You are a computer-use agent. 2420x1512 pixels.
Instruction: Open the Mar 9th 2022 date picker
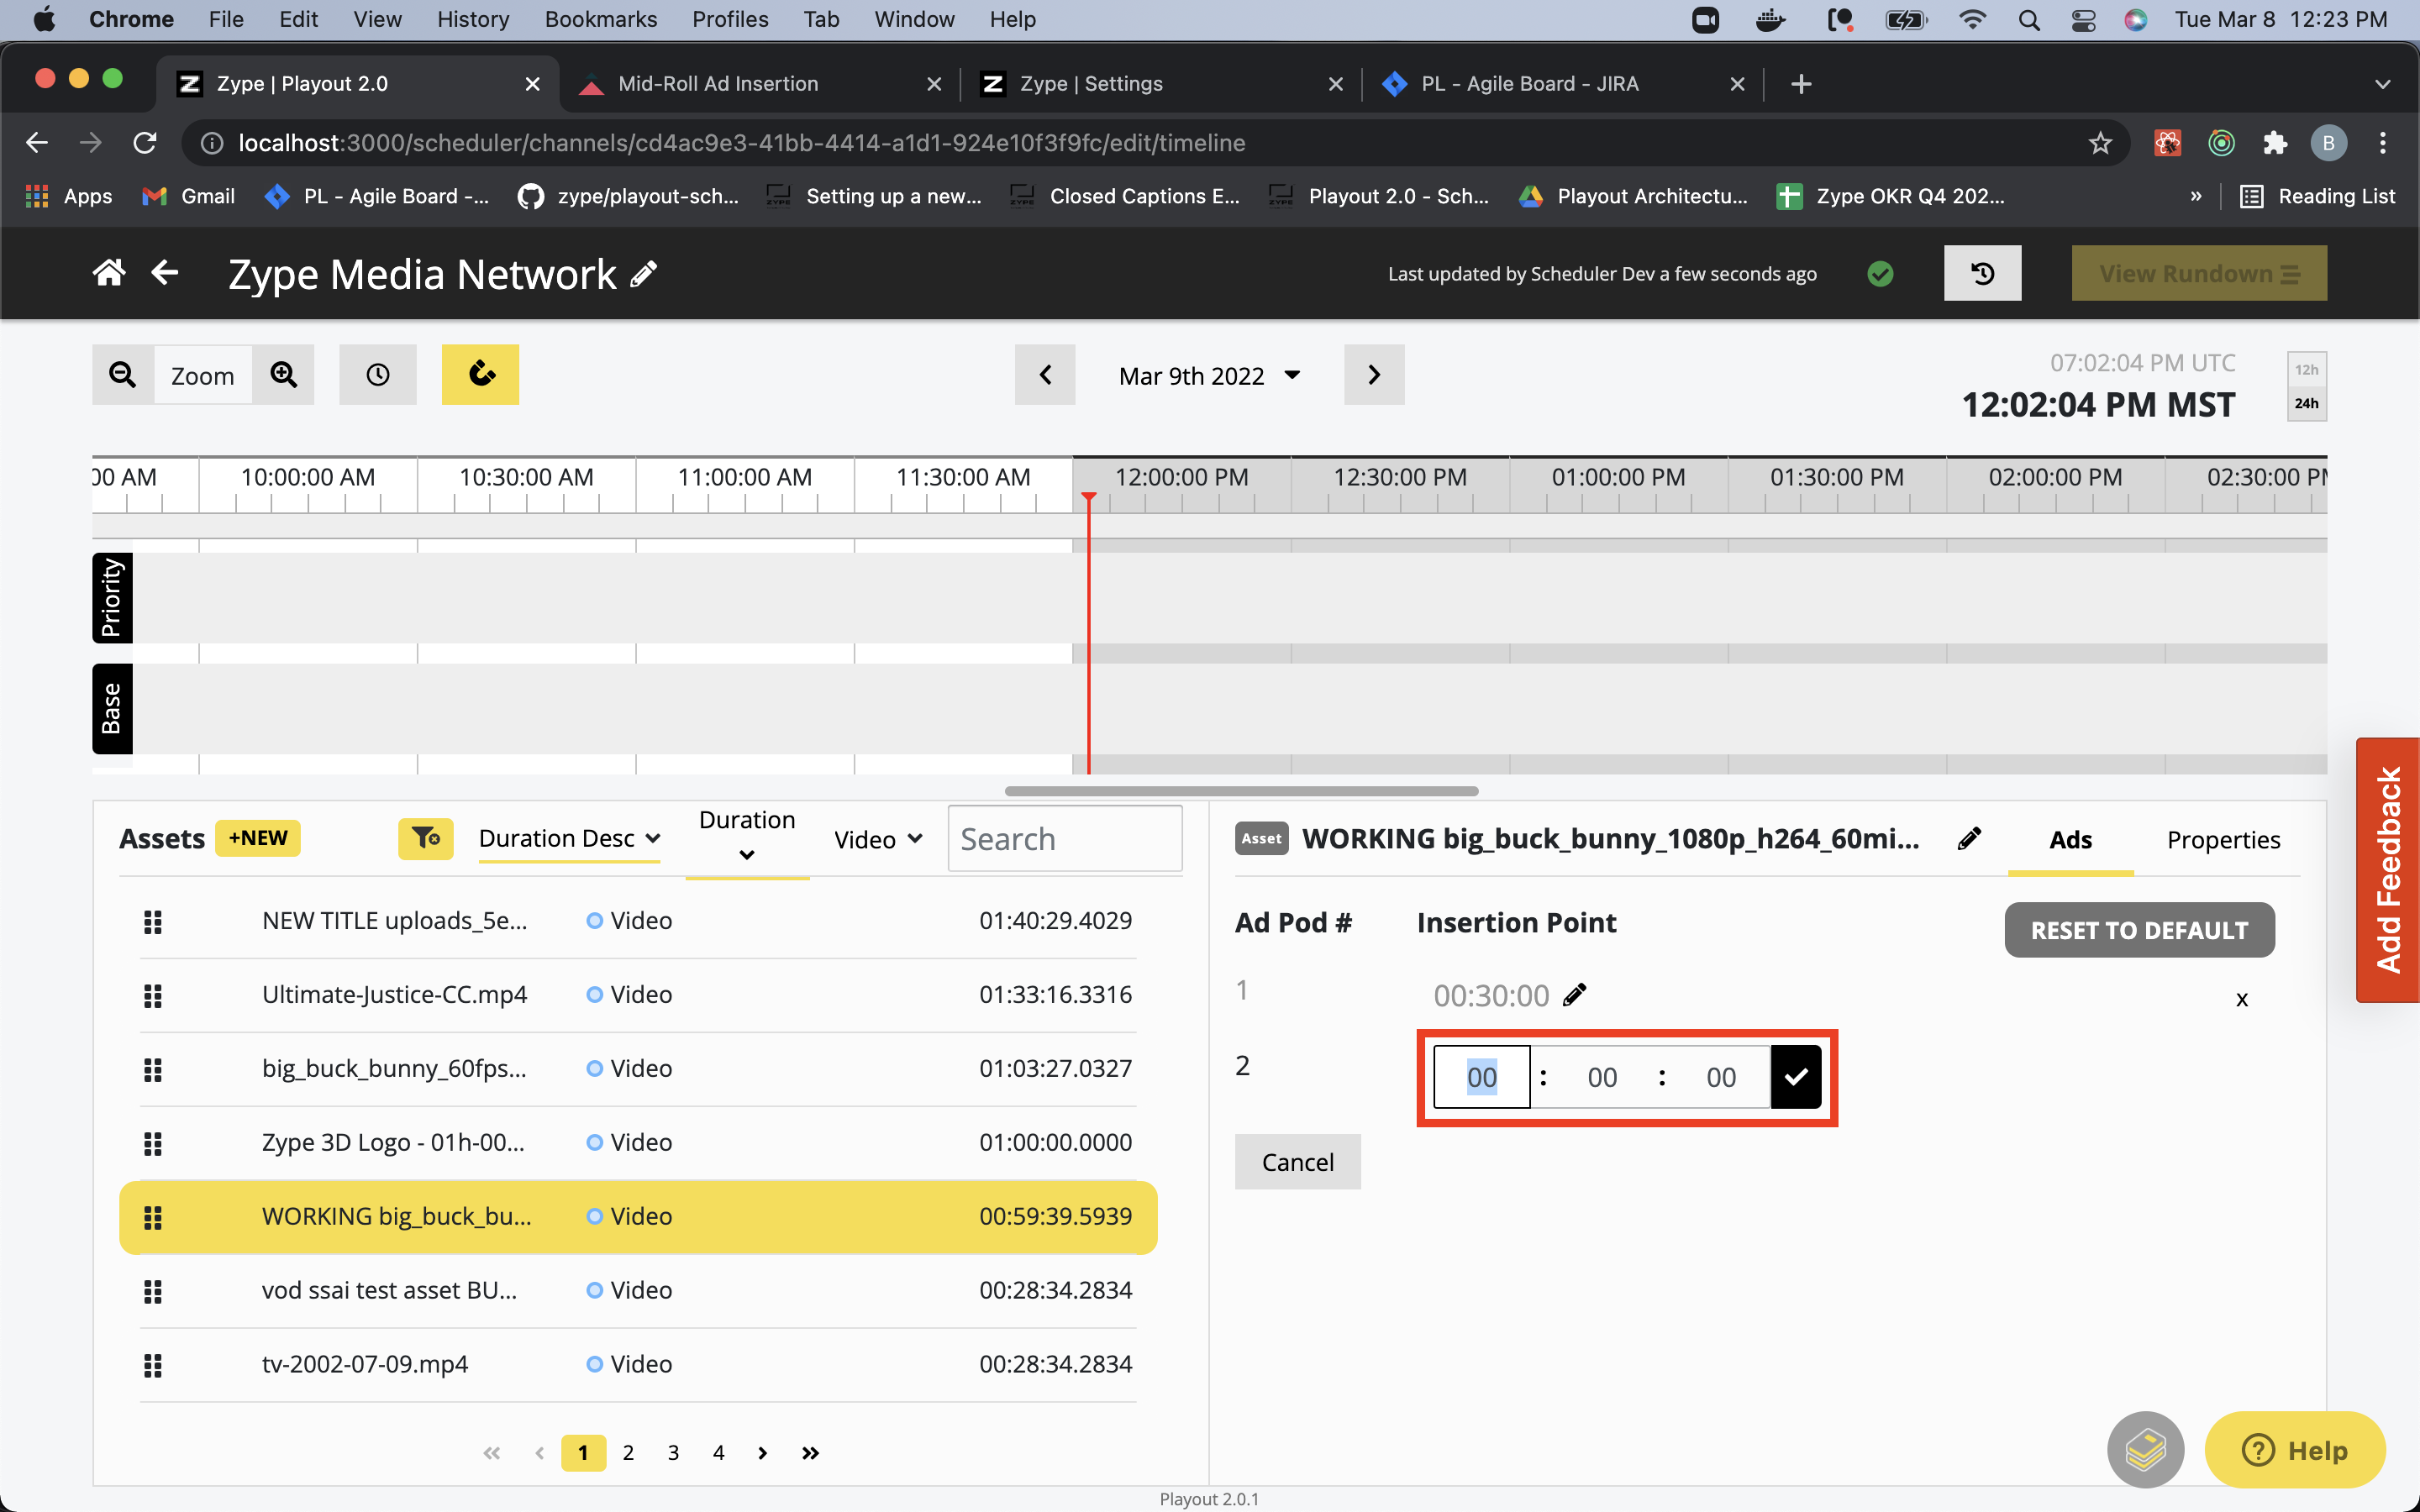tap(1209, 376)
